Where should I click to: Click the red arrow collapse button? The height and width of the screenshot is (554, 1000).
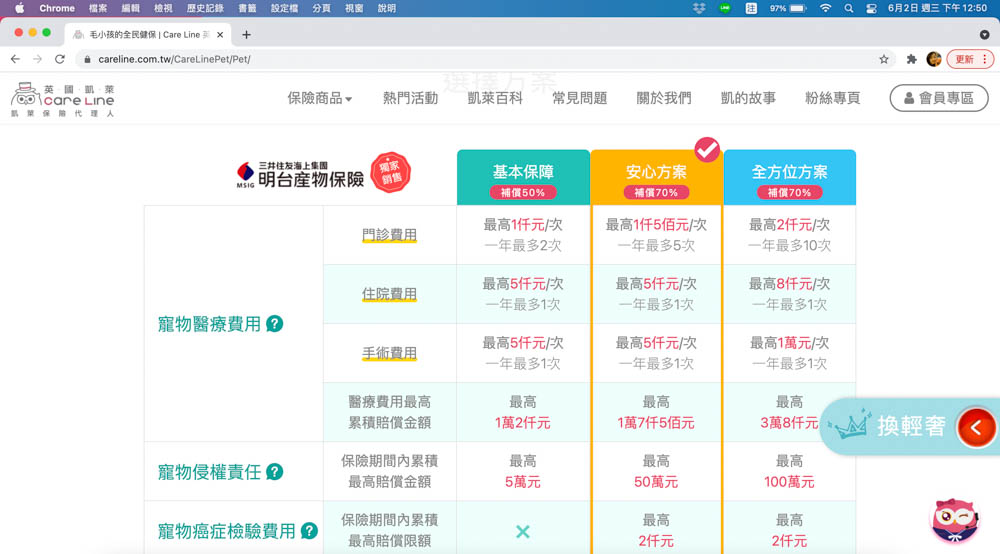pyautogui.click(x=976, y=428)
